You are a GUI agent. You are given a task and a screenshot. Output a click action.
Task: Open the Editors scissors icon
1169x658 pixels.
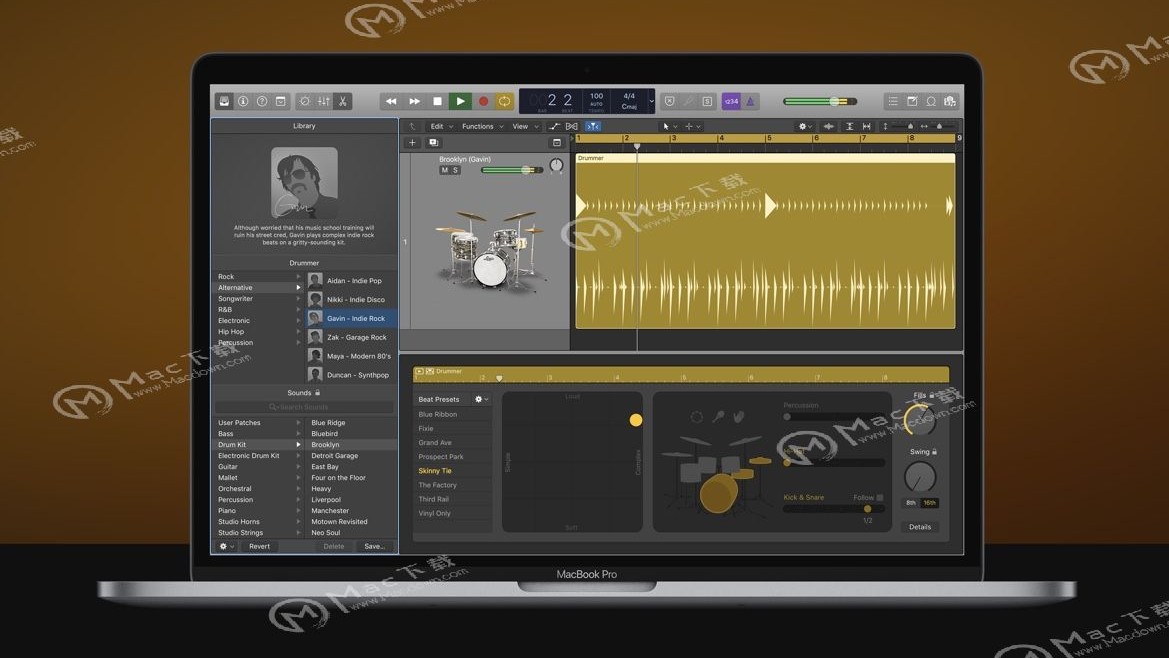pyautogui.click(x=343, y=101)
